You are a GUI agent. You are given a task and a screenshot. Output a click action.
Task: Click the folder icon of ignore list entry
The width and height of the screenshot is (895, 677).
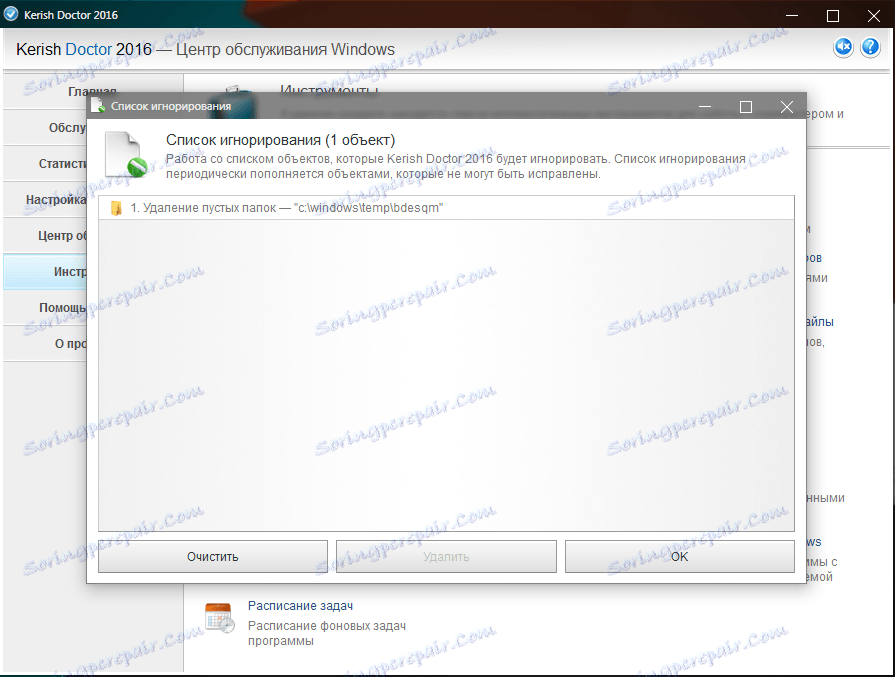point(116,208)
